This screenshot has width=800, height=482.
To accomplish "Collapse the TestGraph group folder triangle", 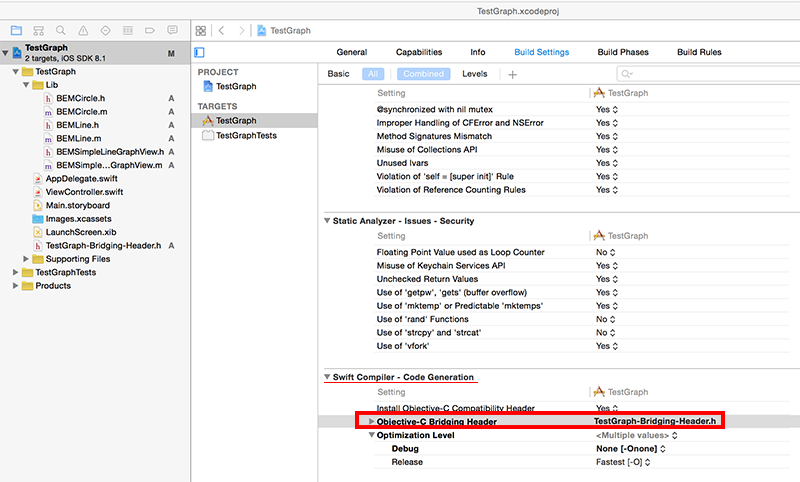I will [x=16, y=71].
